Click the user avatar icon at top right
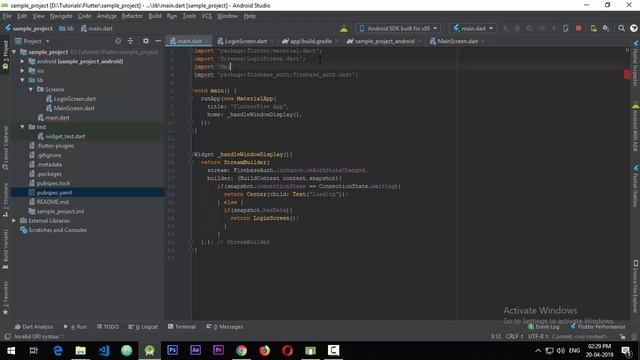The width and height of the screenshot is (640, 360). (x=634, y=28)
